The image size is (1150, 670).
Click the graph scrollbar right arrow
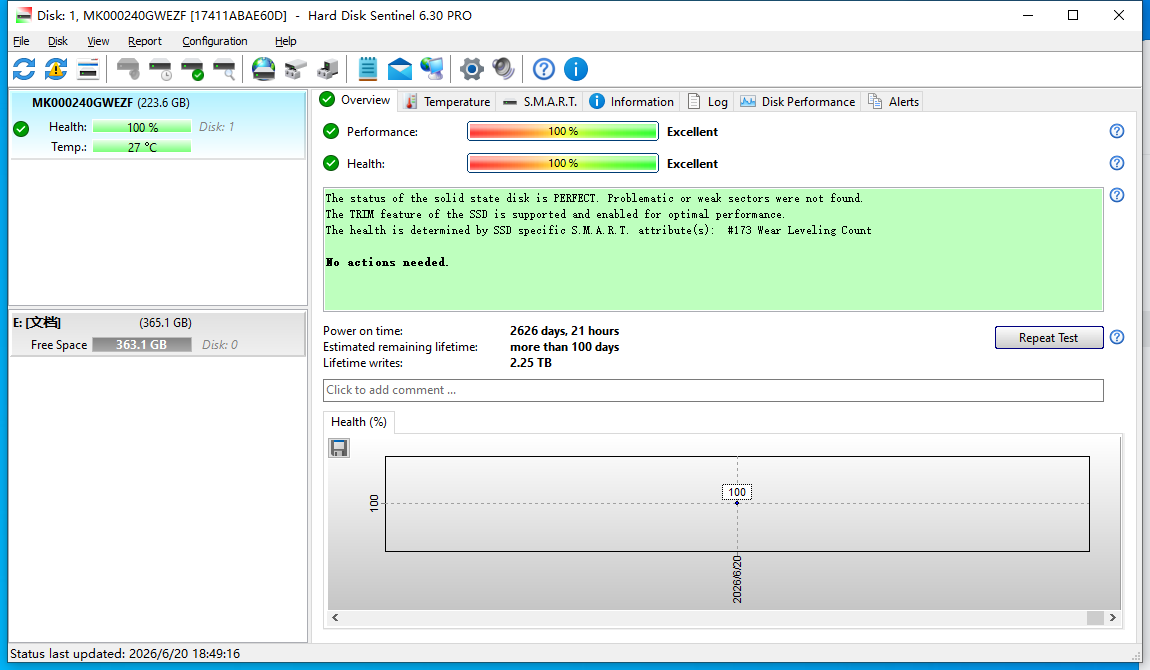[1113, 618]
